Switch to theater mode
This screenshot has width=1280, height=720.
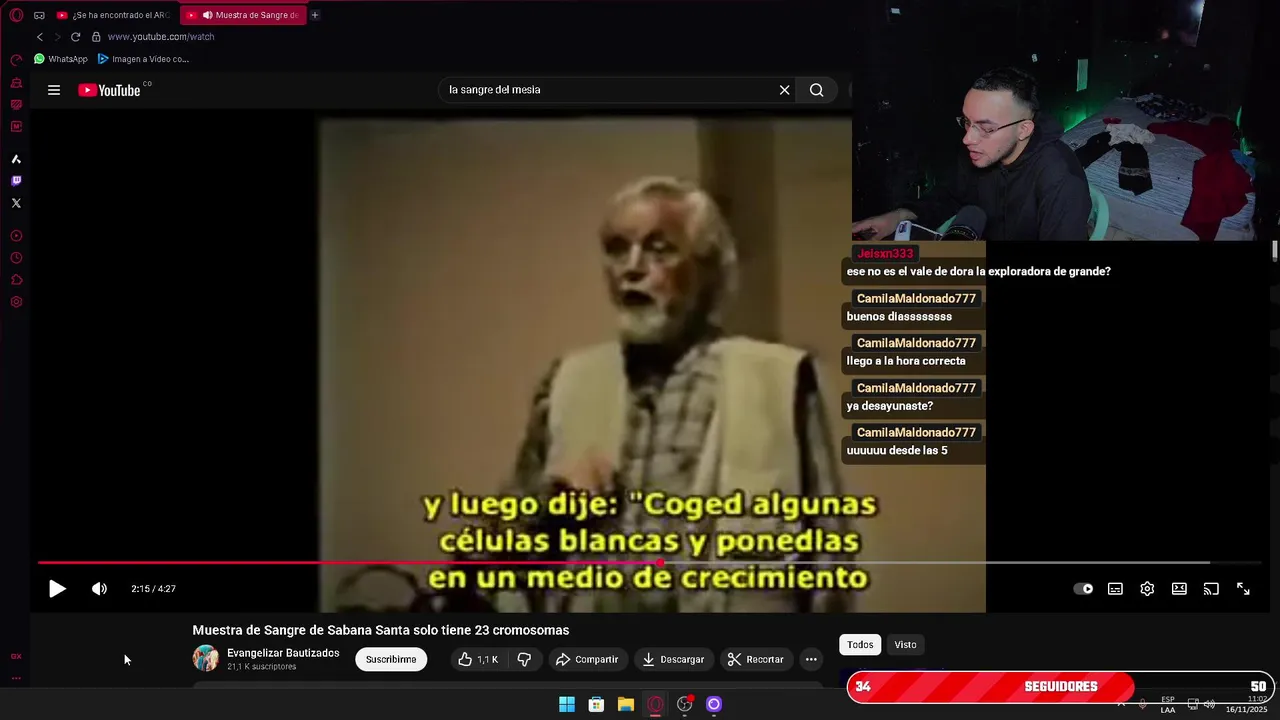point(1179,589)
